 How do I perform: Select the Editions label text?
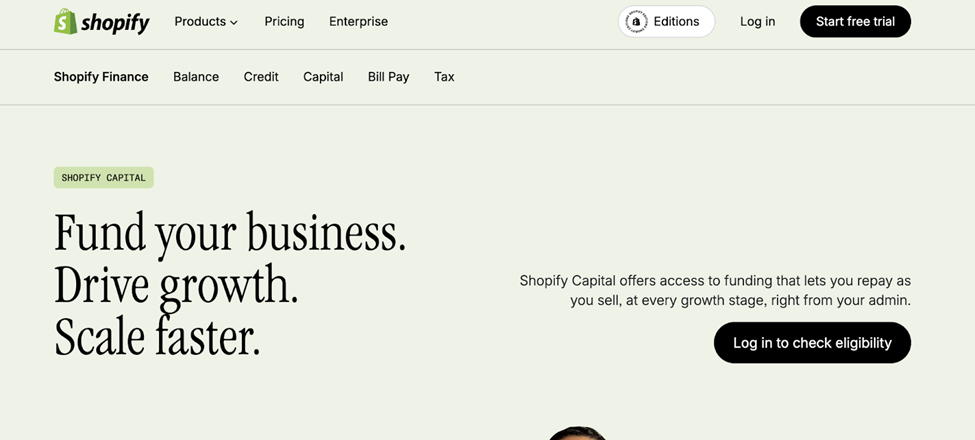(676, 21)
